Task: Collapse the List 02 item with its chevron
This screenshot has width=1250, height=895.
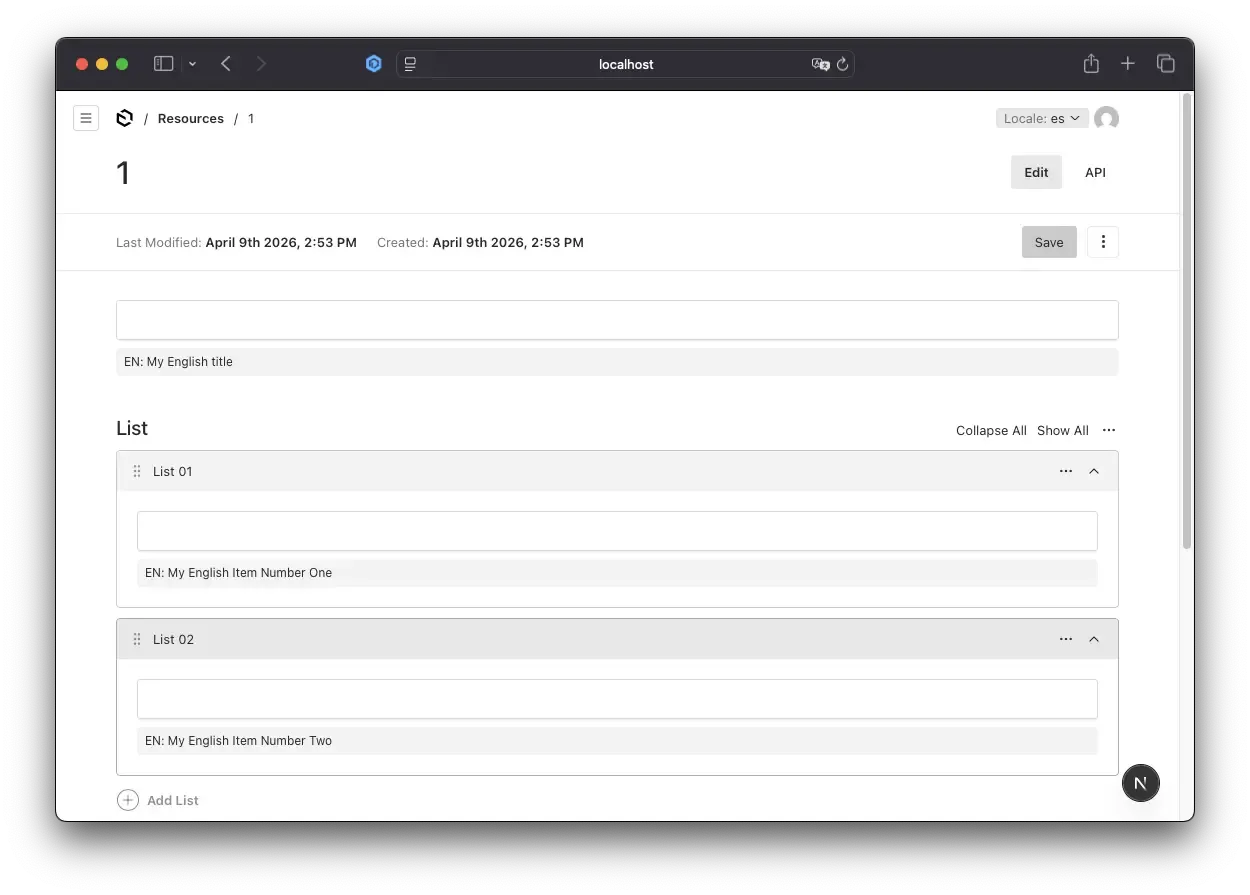Action: click(1094, 639)
